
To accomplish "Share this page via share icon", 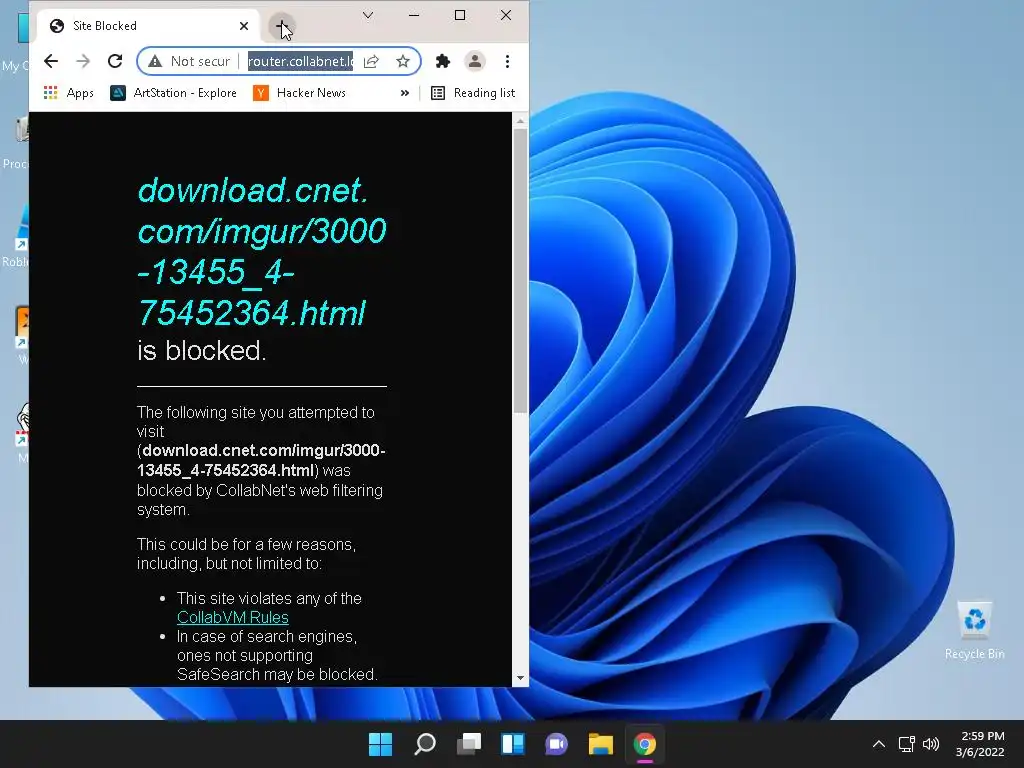I will [x=371, y=61].
